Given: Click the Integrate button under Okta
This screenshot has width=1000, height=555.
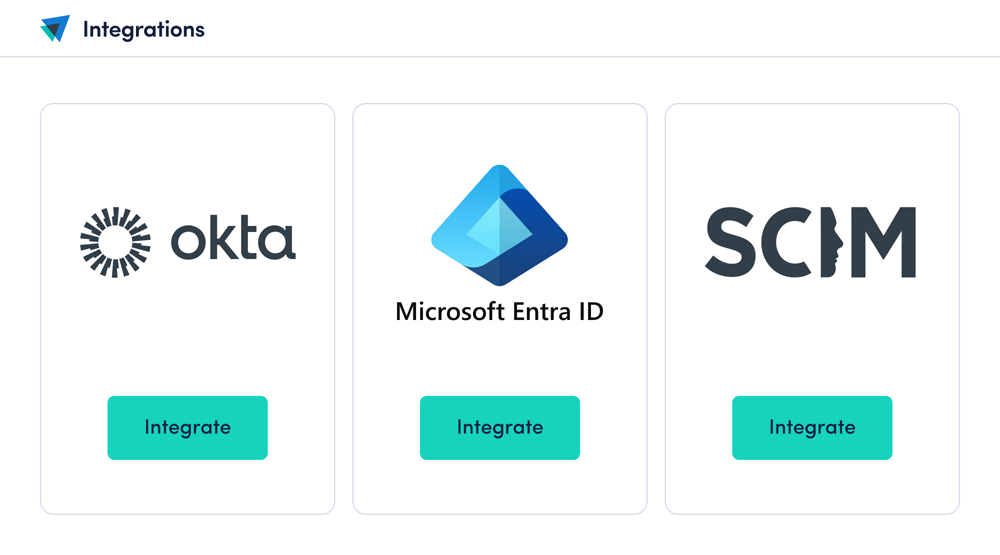Looking at the screenshot, I should [x=188, y=427].
